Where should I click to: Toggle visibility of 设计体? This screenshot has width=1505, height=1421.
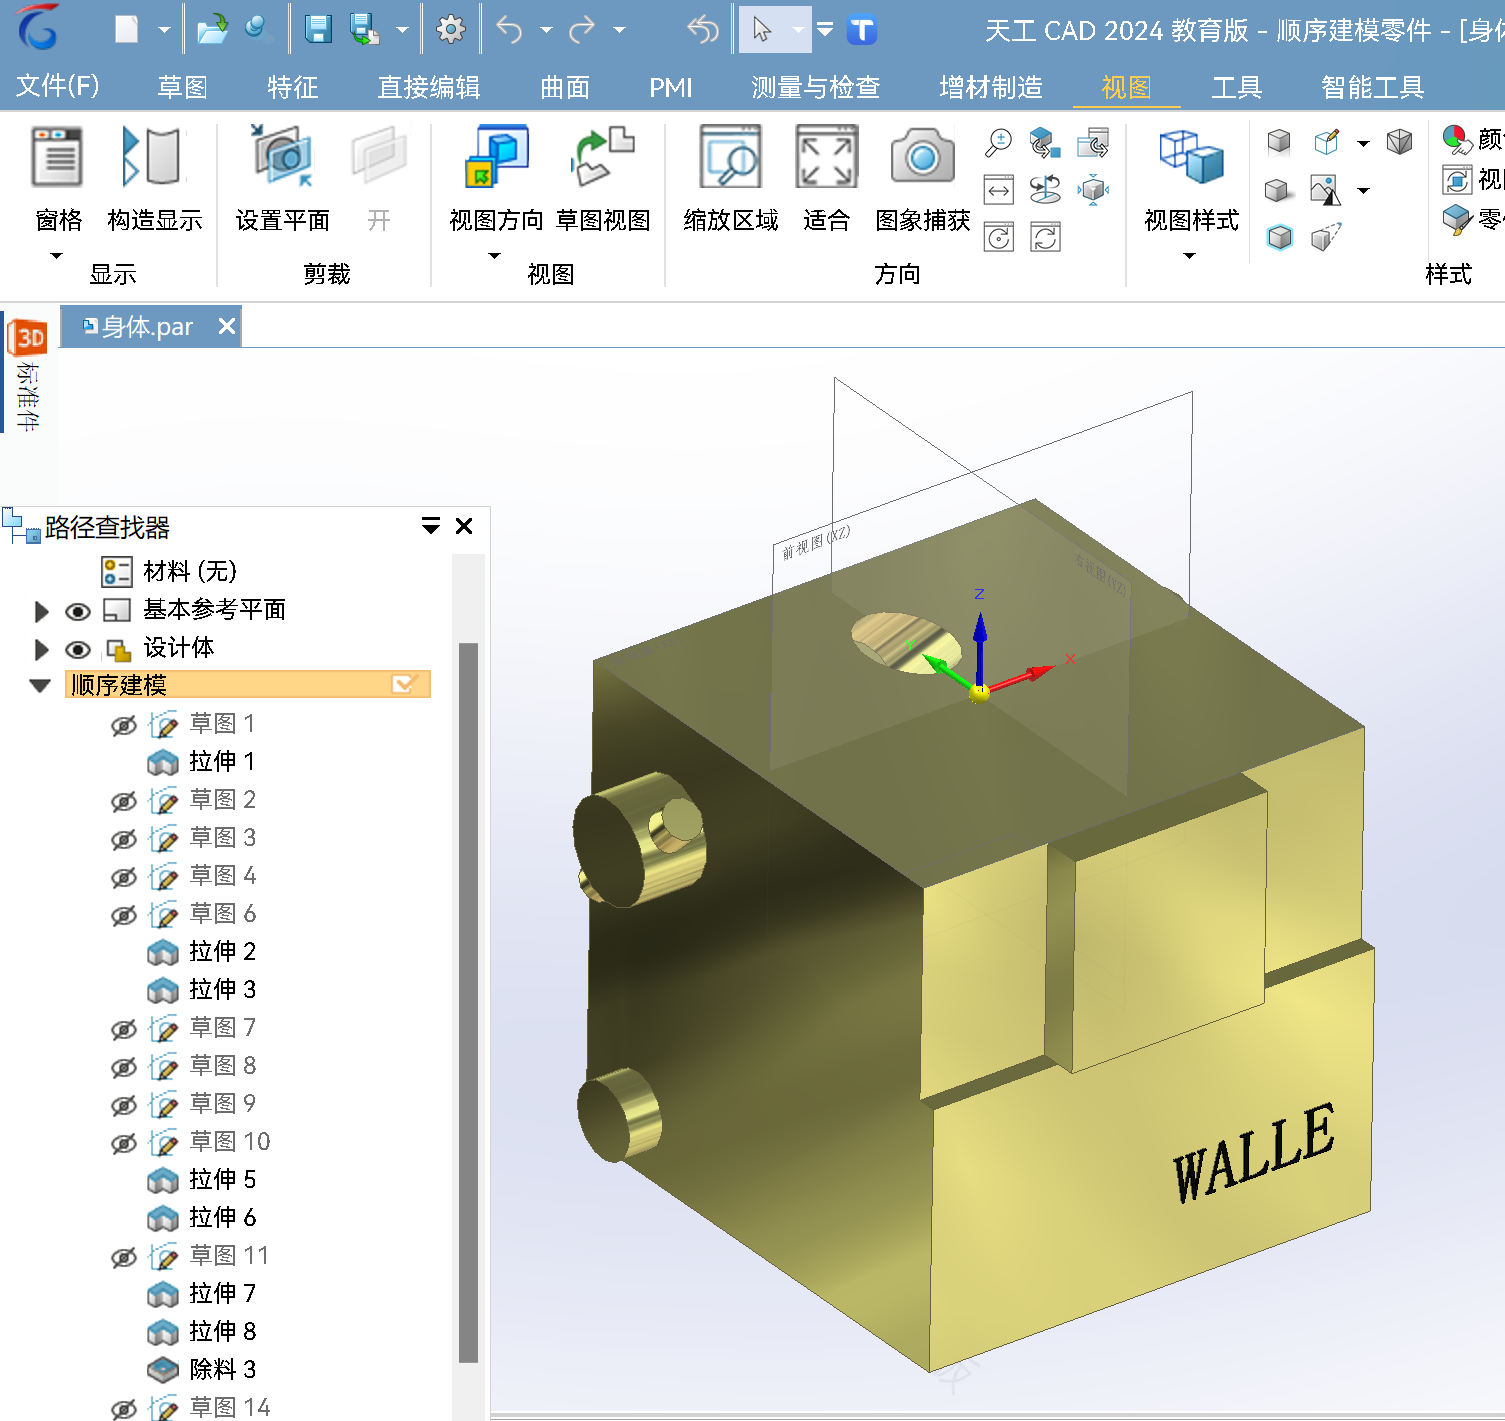tap(78, 649)
